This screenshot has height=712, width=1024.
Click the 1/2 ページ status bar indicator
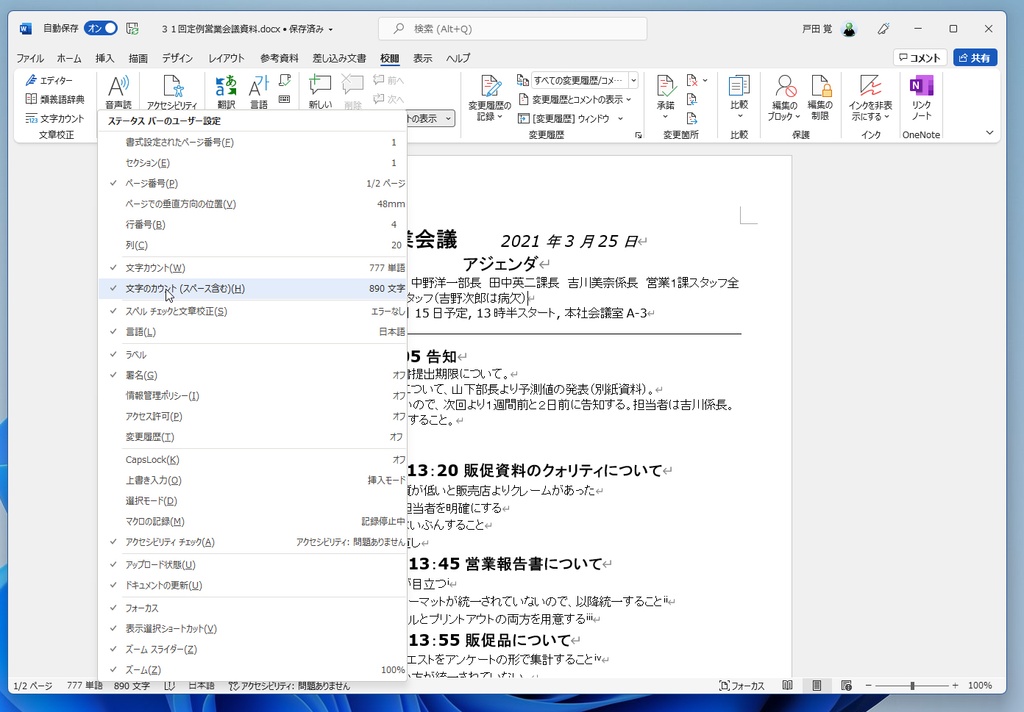[33, 686]
